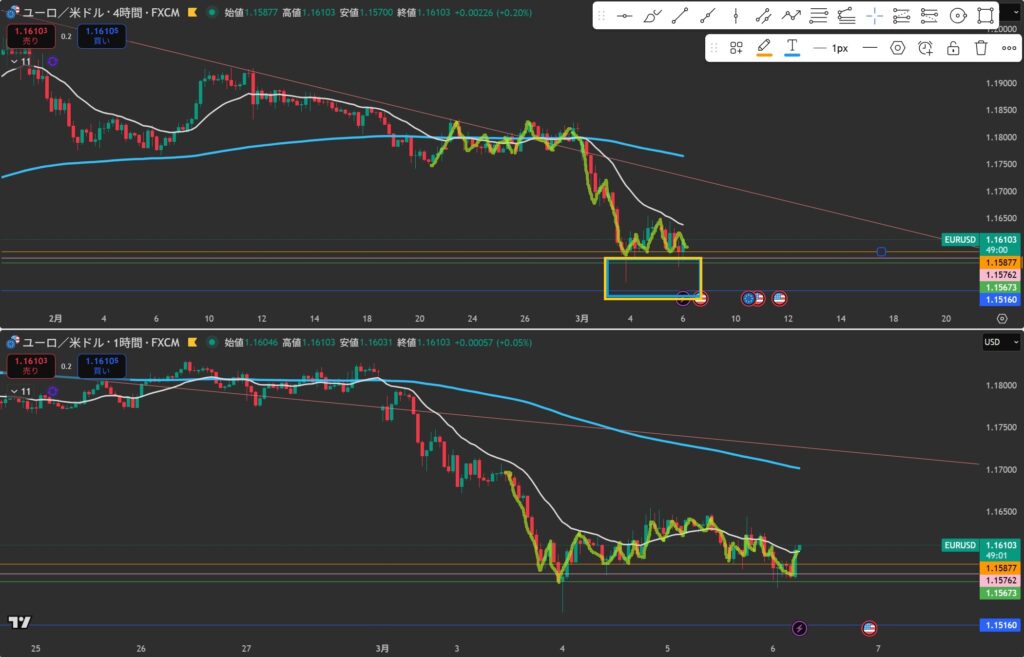Delete the selected drawing with trash icon

point(981,48)
